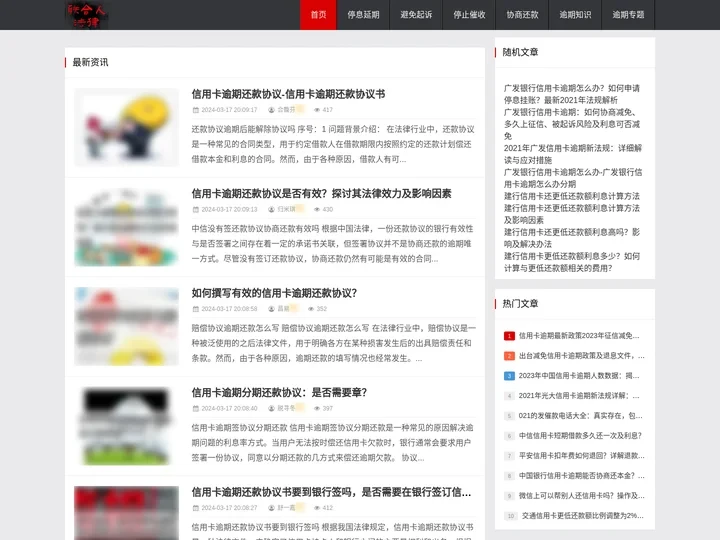Open the 停息延期 navigation tab
The height and width of the screenshot is (540, 720).
click(363, 15)
